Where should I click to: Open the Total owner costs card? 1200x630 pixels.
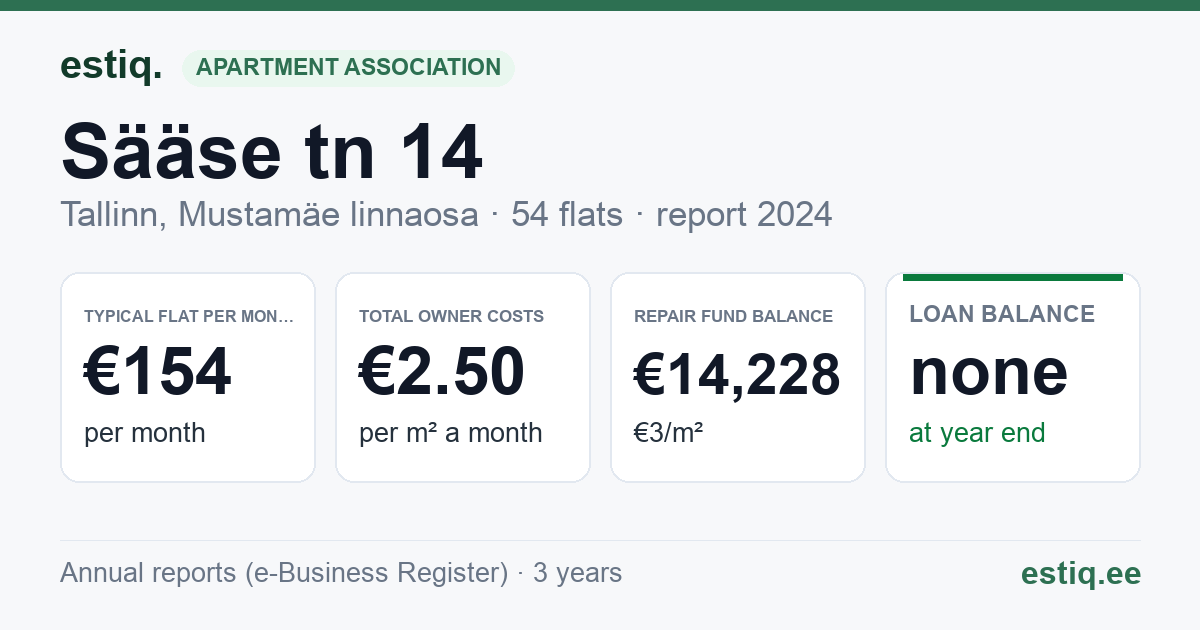(x=463, y=377)
